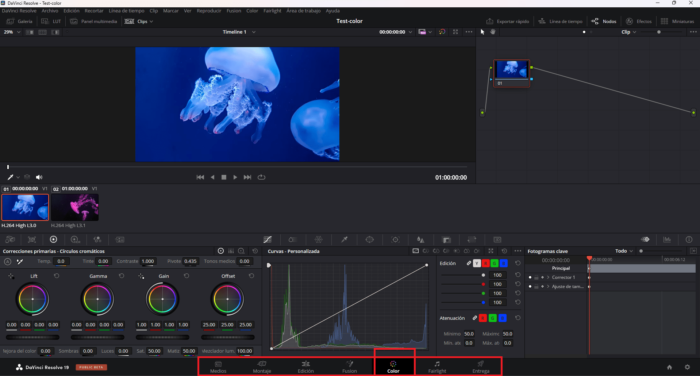Click the Lift reset arrow
700x376 pixels.
(x=56, y=276)
